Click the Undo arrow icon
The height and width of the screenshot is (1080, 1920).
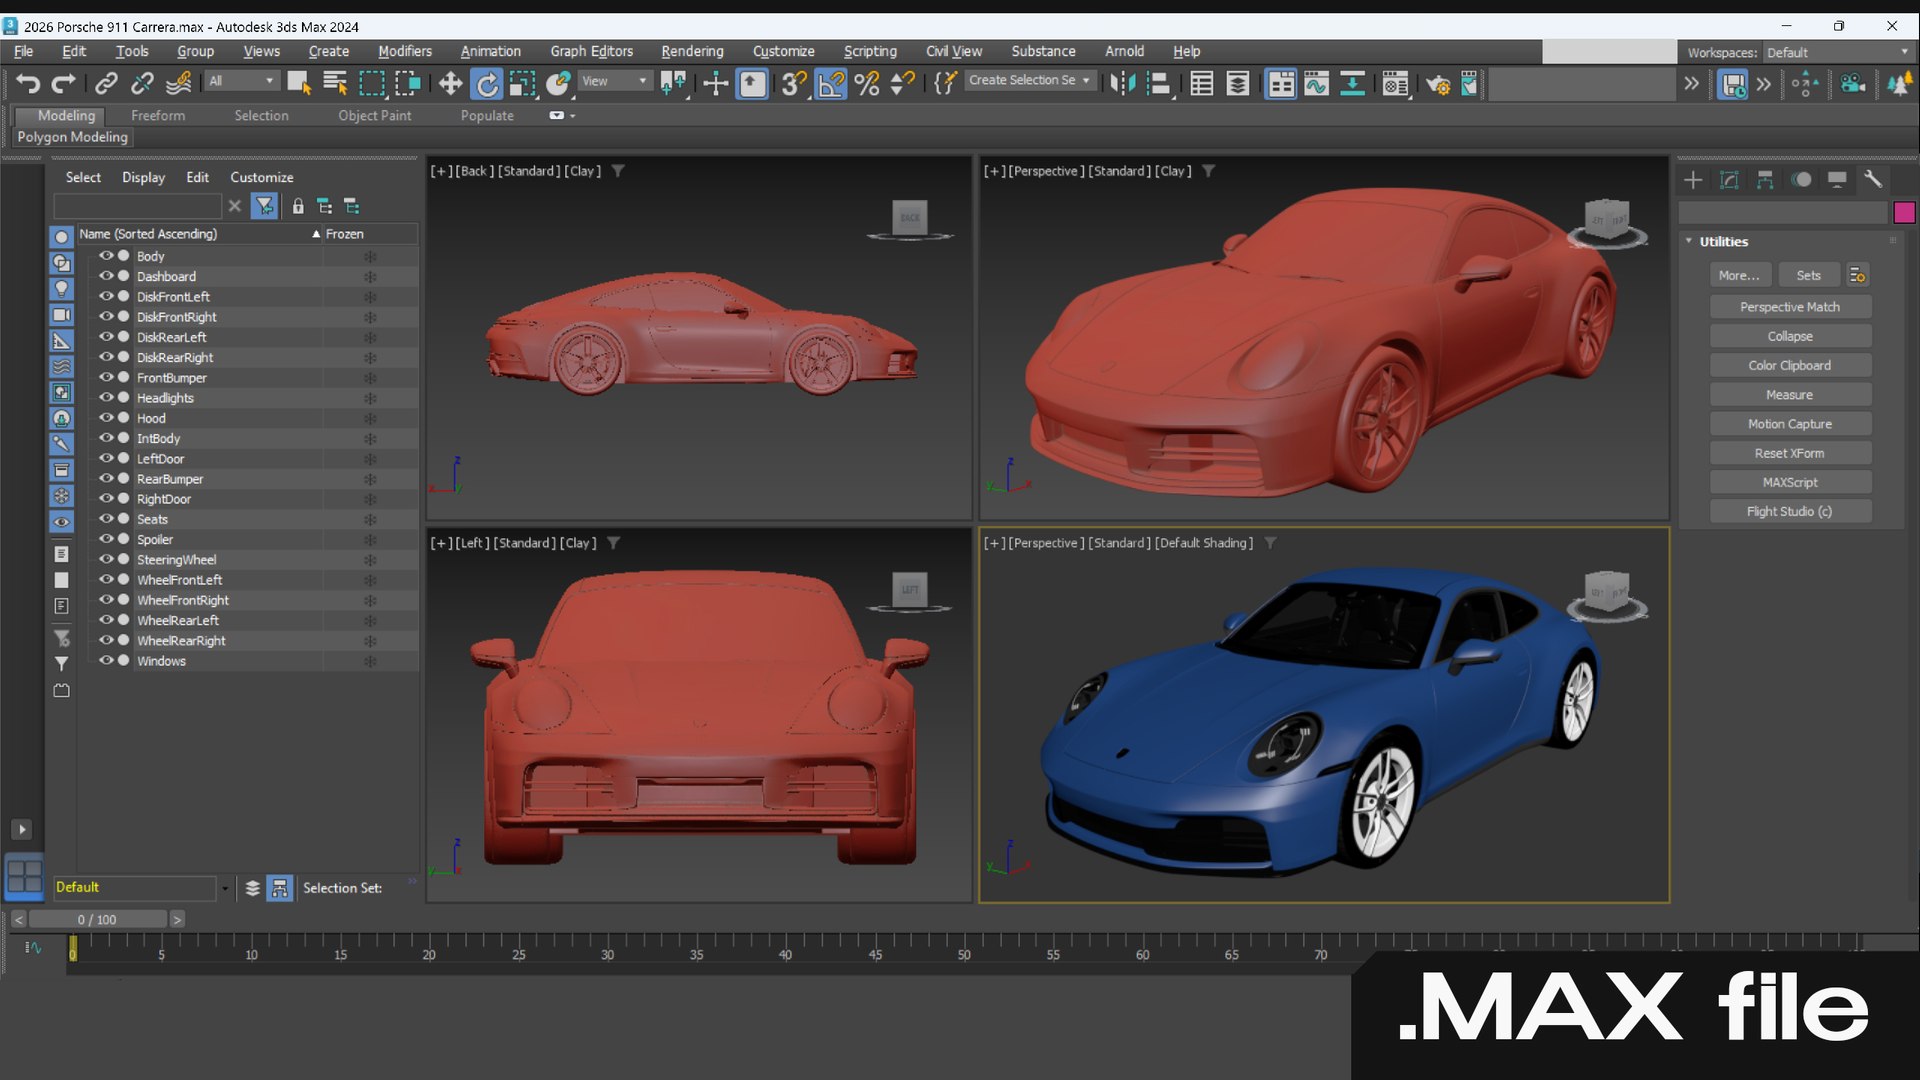28,84
